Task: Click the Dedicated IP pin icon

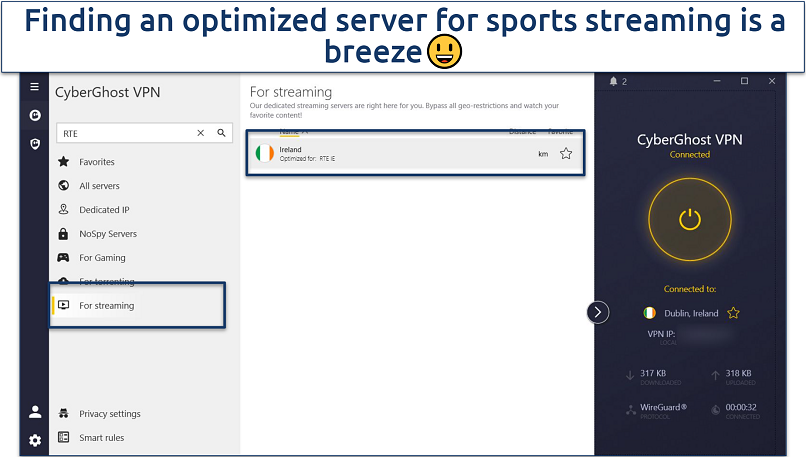Action: 64,209
